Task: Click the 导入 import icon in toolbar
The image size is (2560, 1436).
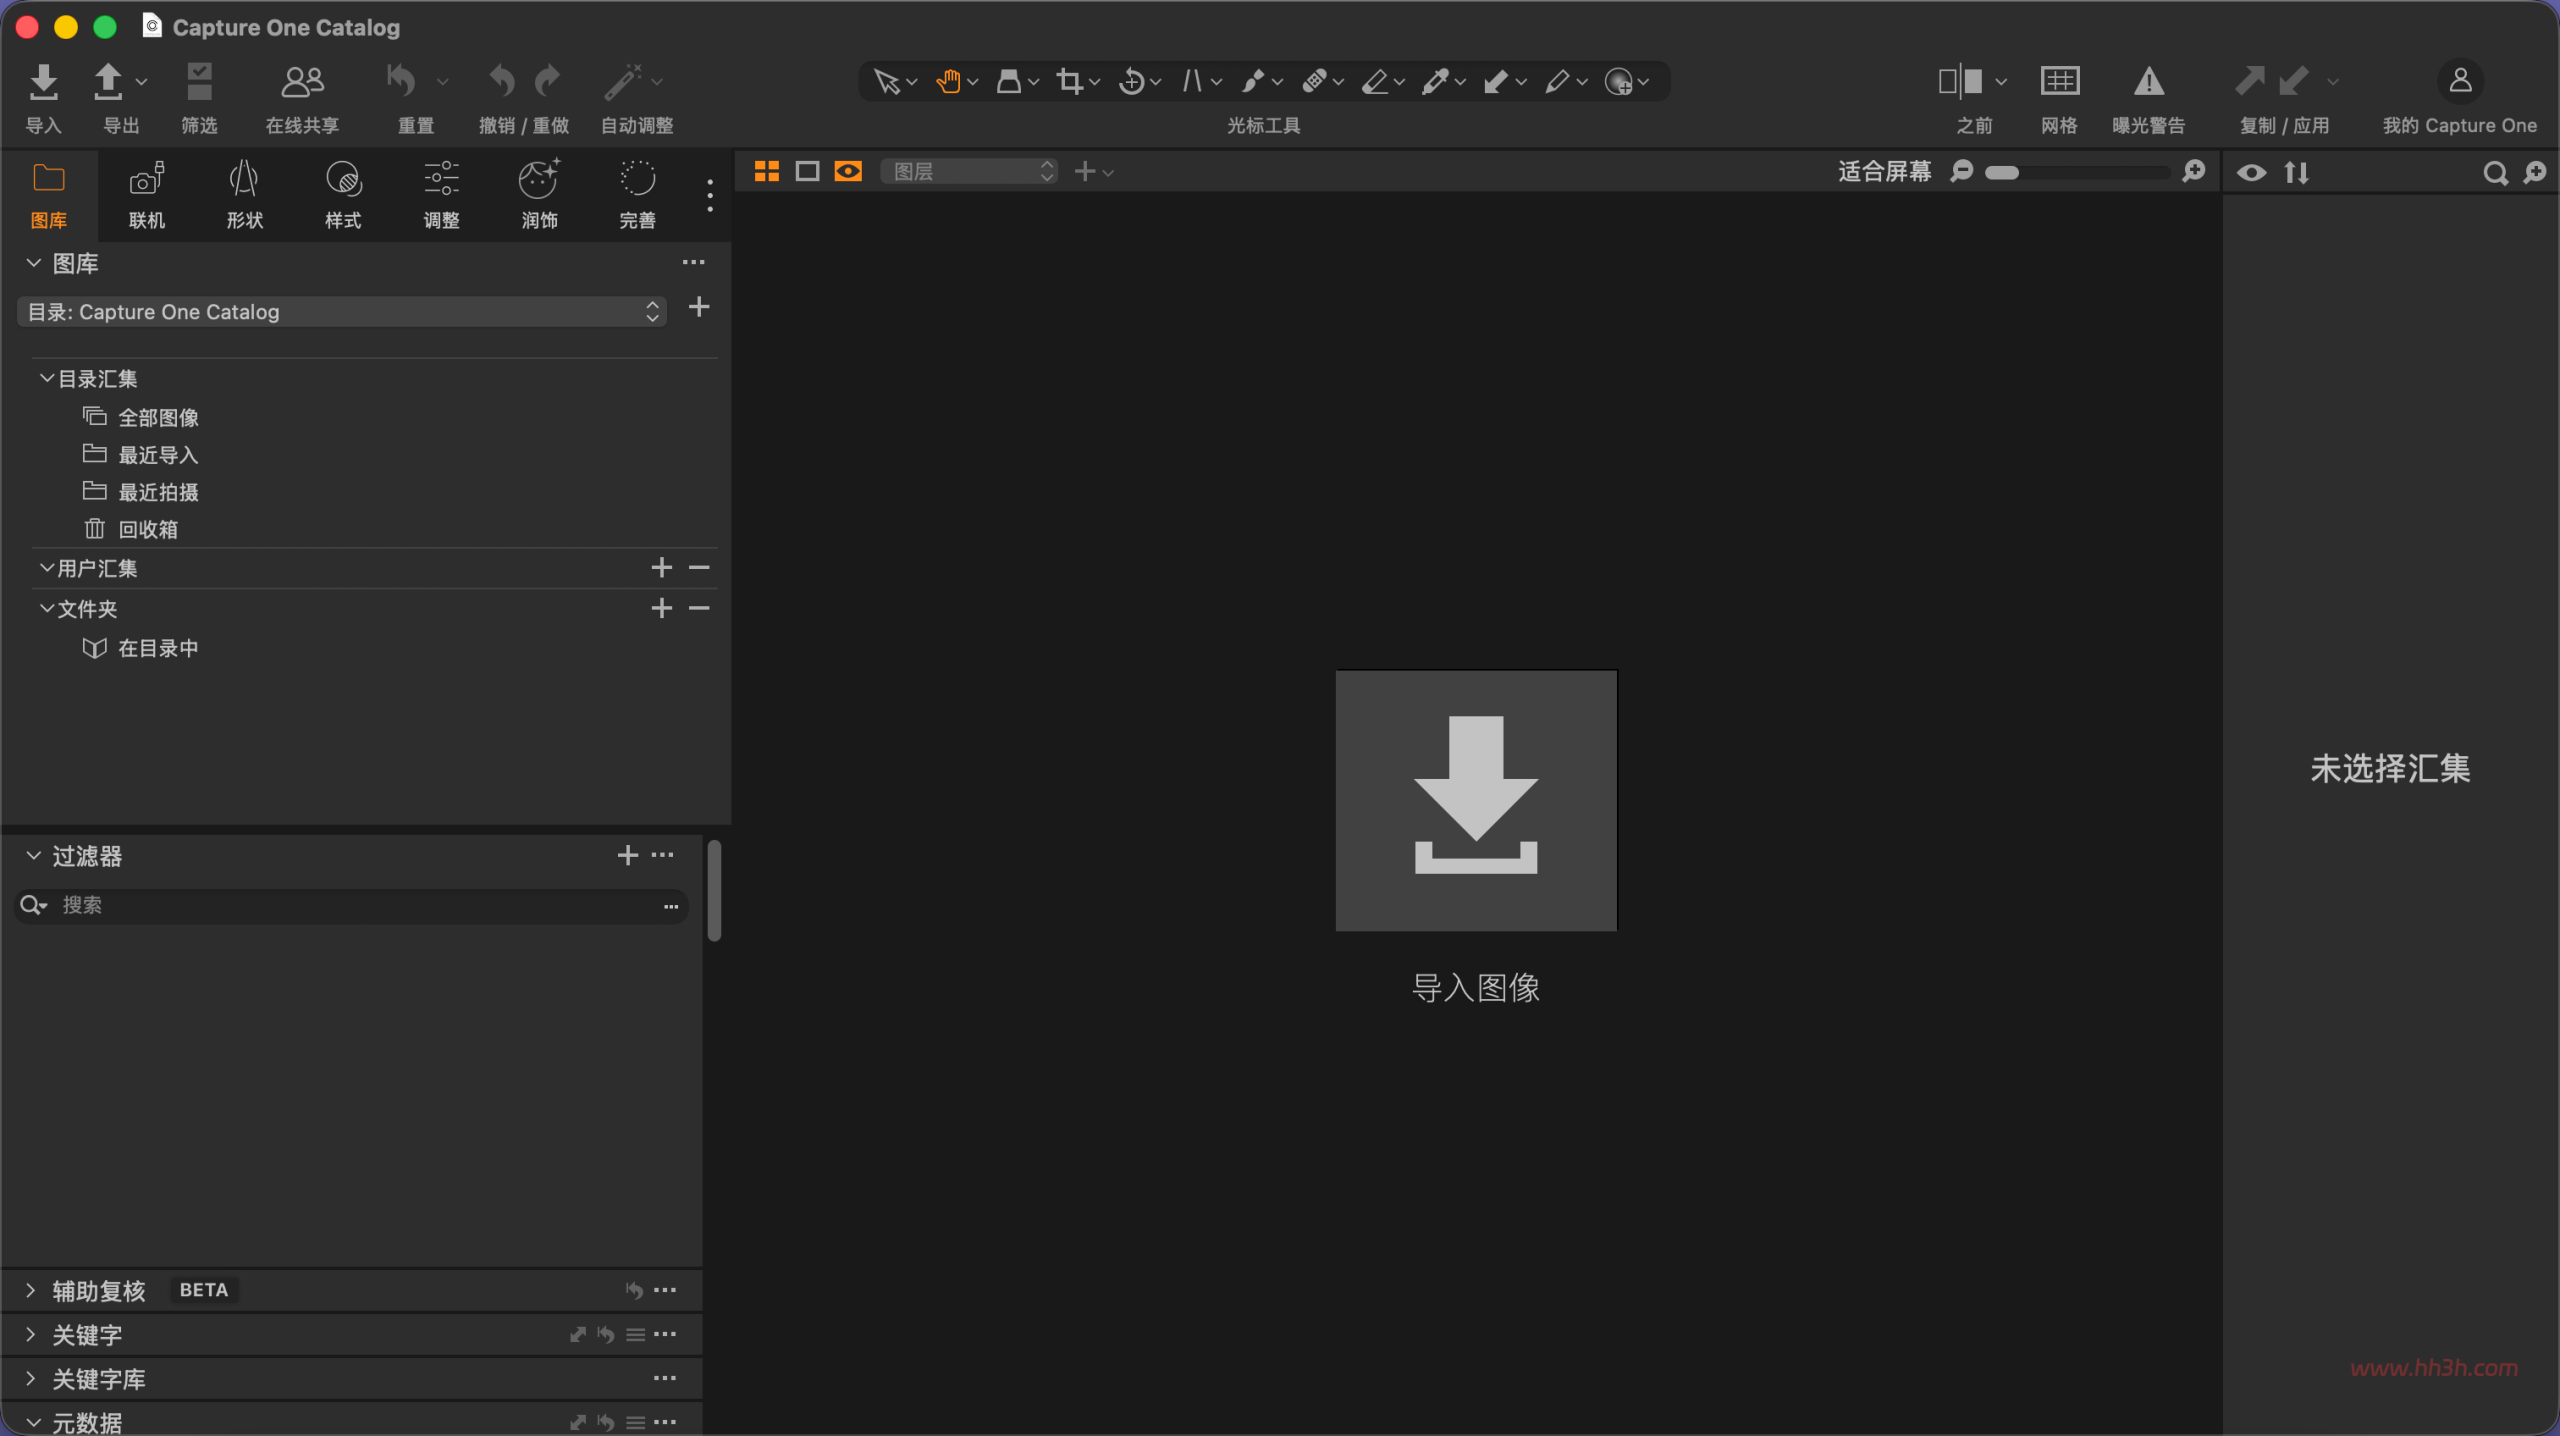Action: pyautogui.click(x=43, y=82)
